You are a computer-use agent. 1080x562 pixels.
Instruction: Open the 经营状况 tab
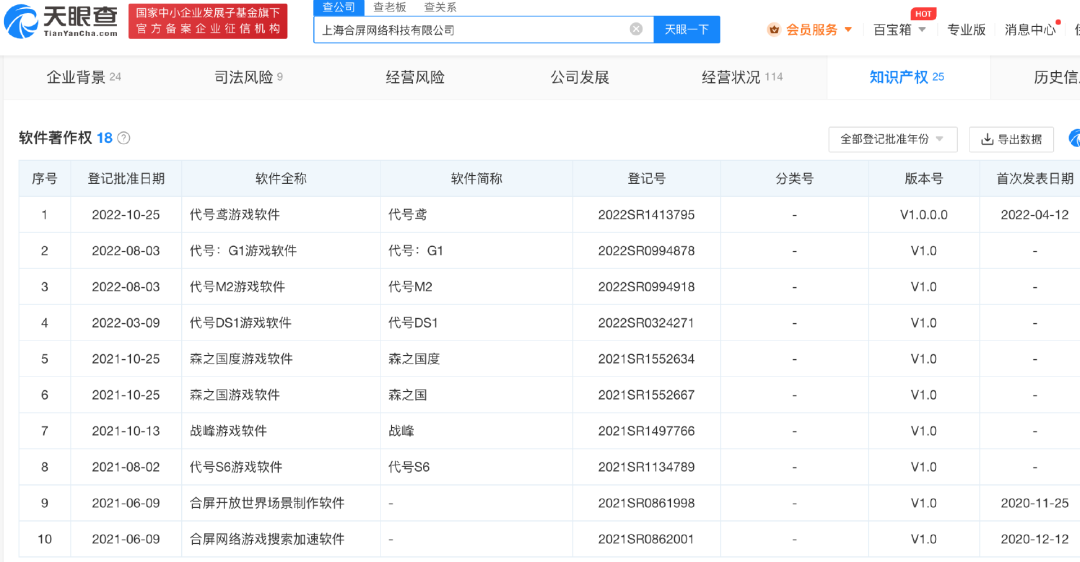point(742,77)
